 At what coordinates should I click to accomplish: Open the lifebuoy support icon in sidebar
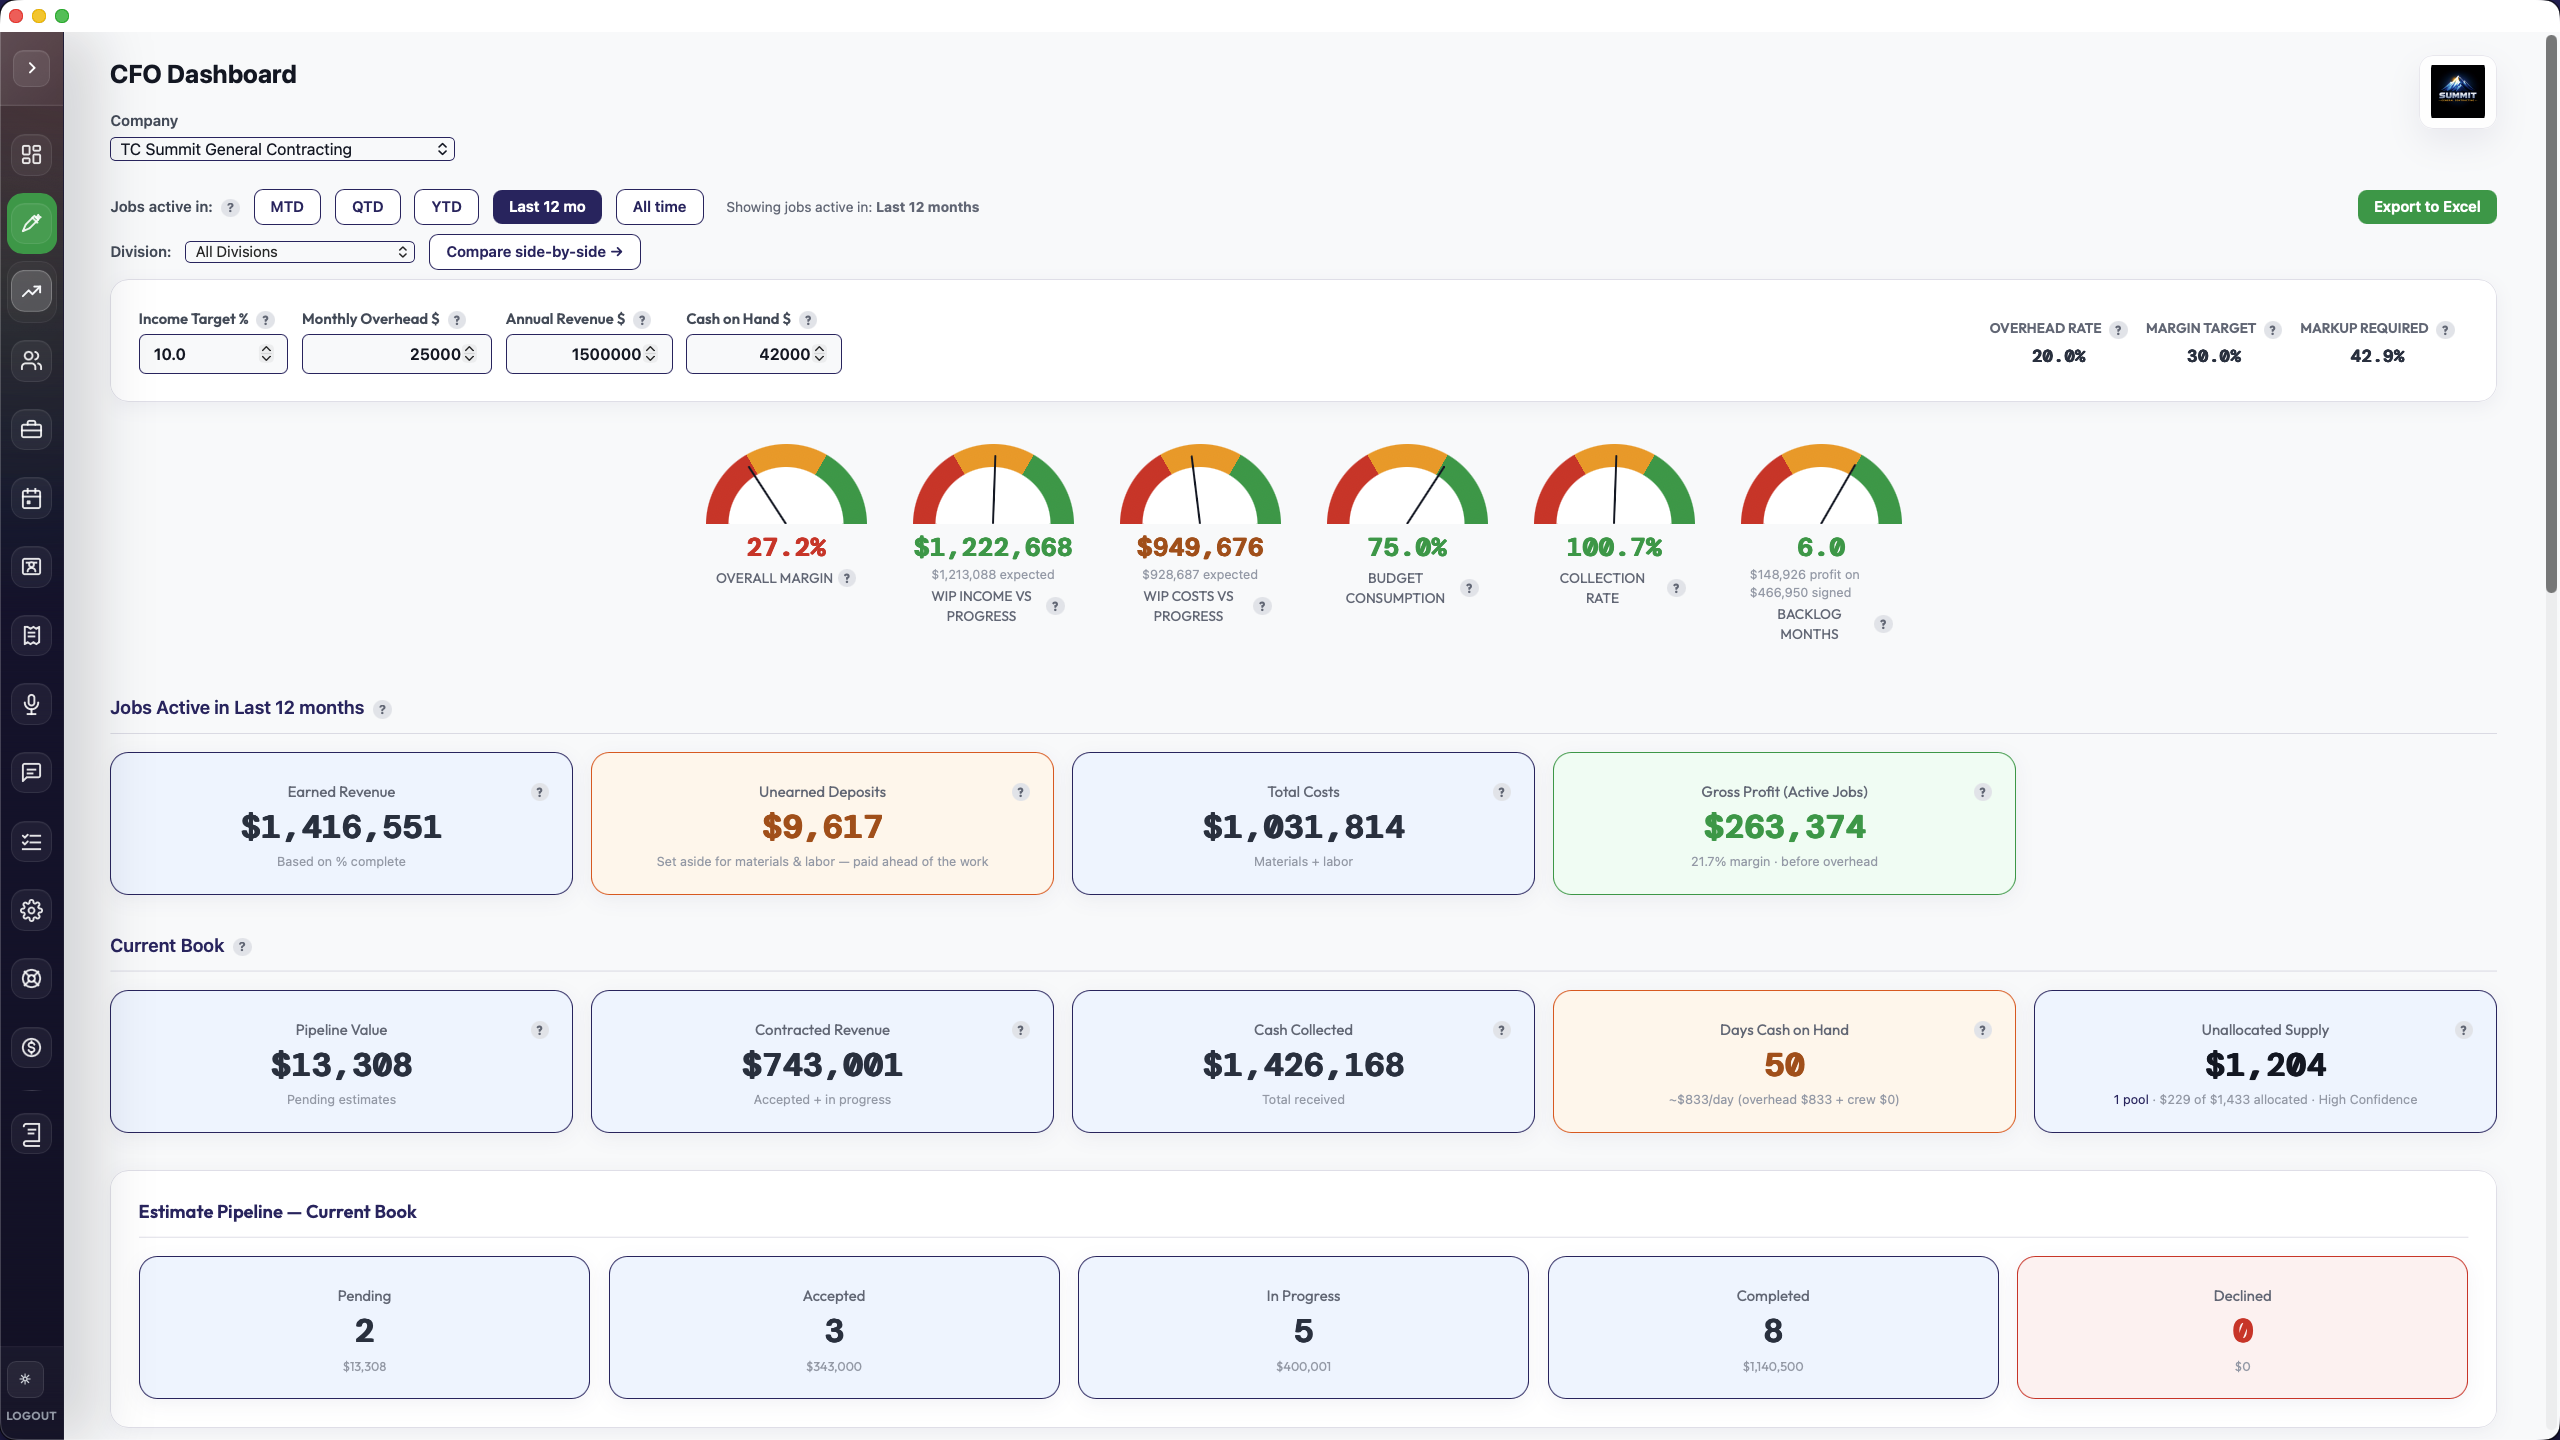(32, 978)
